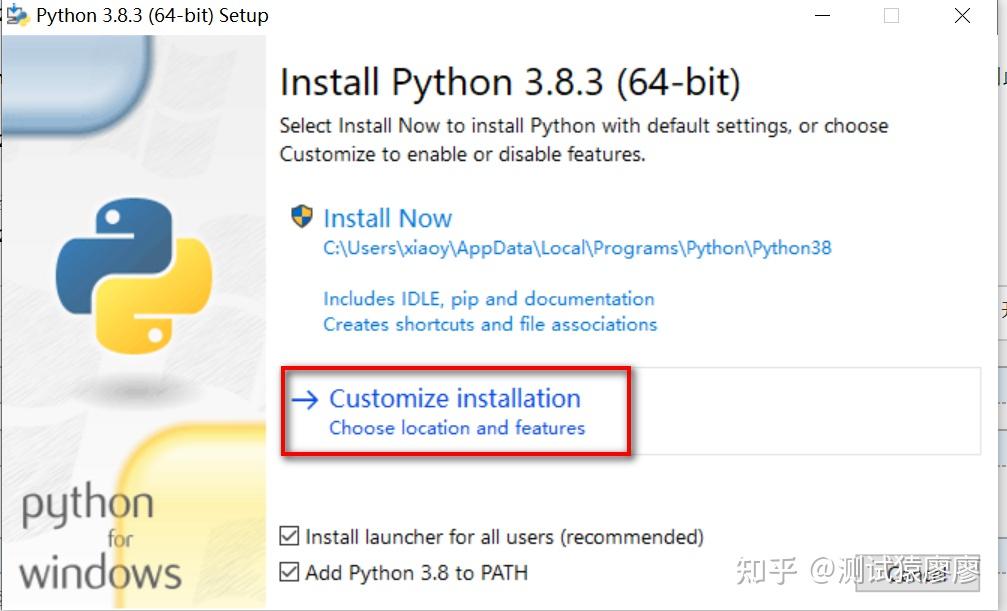Toggle the 'Add Python 3.8 to PATH' checkbox

[x=290, y=572]
